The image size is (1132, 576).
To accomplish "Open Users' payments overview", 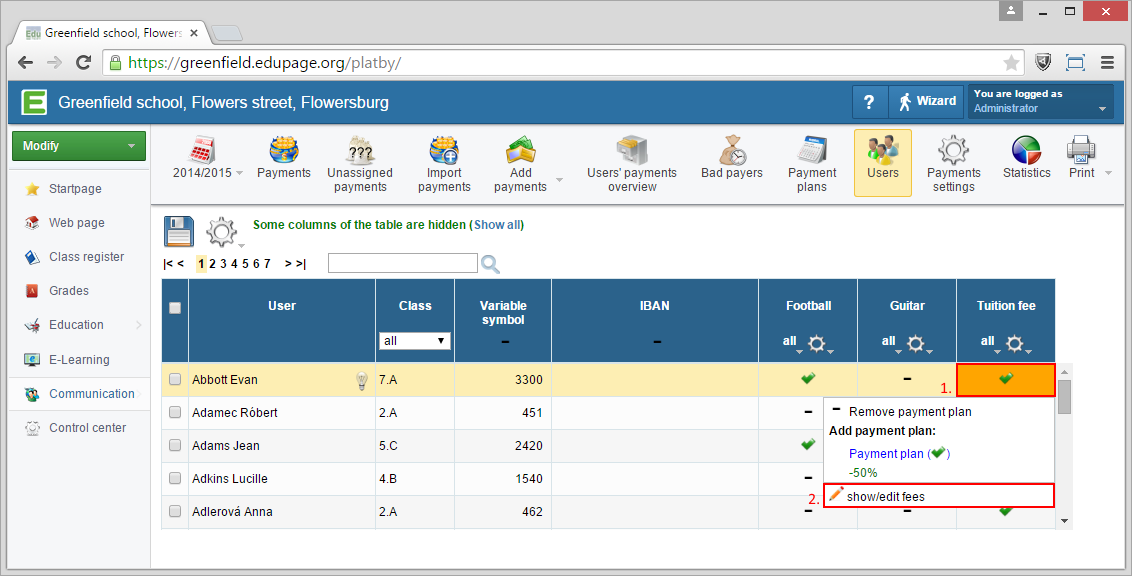I will tap(632, 165).
